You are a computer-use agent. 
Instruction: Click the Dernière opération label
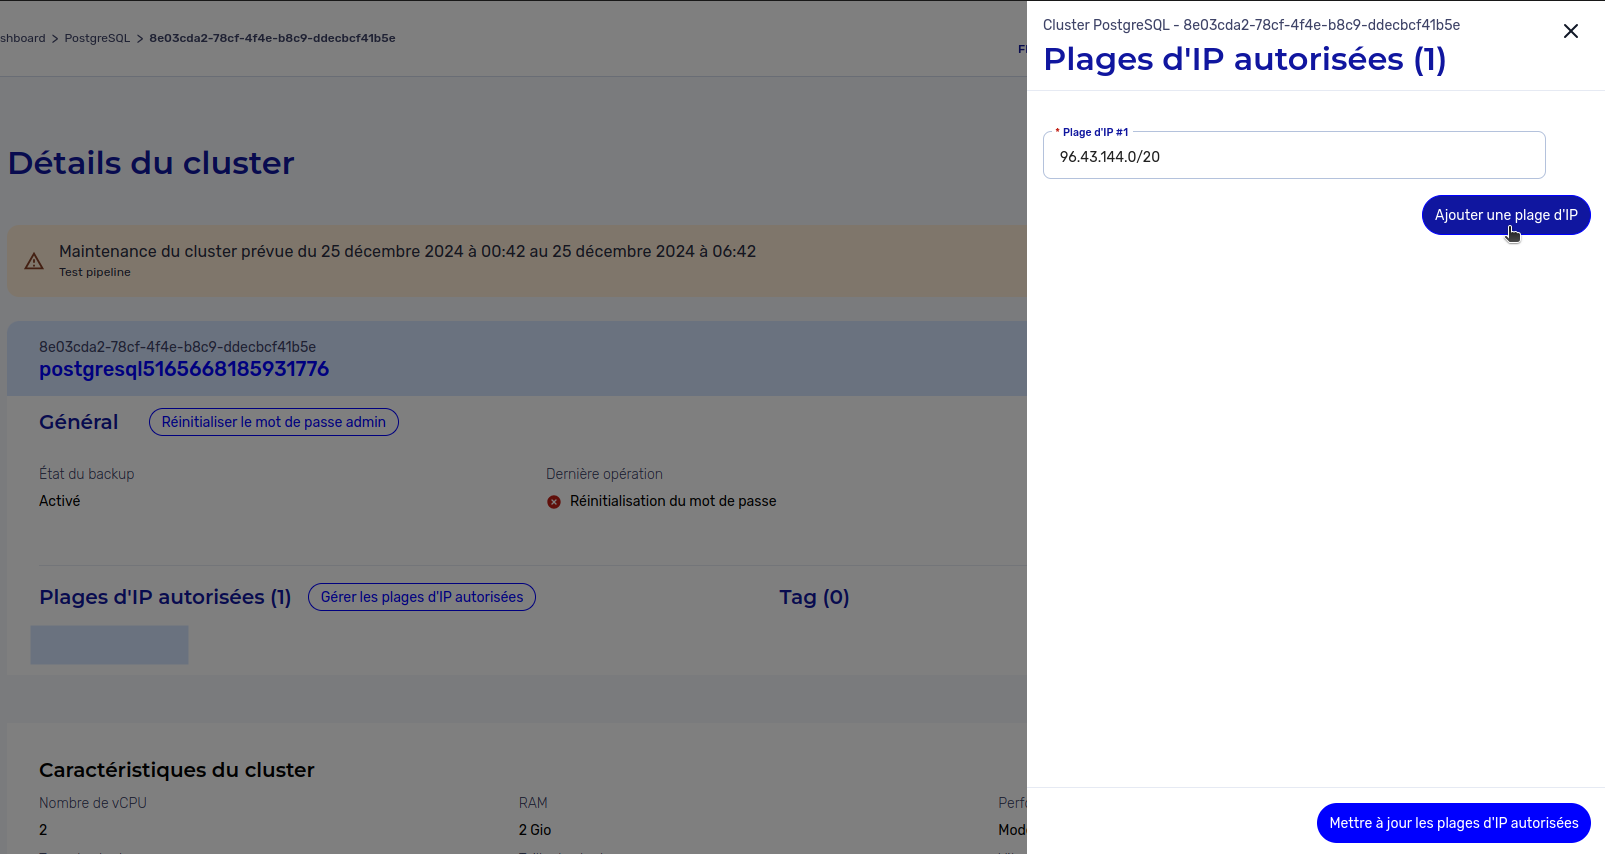604,474
